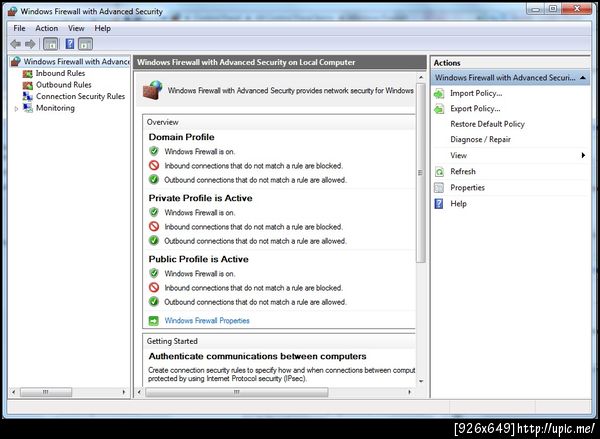This screenshot has height=439, width=600.
Task: Click Refresh in Actions pane
Action: click(x=463, y=172)
